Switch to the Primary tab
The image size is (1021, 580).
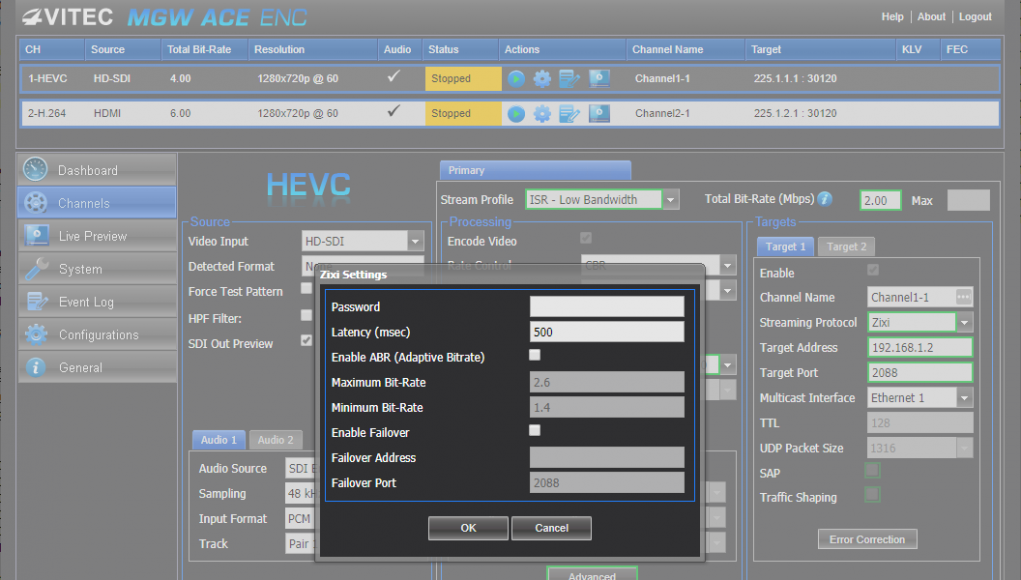coord(535,170)
